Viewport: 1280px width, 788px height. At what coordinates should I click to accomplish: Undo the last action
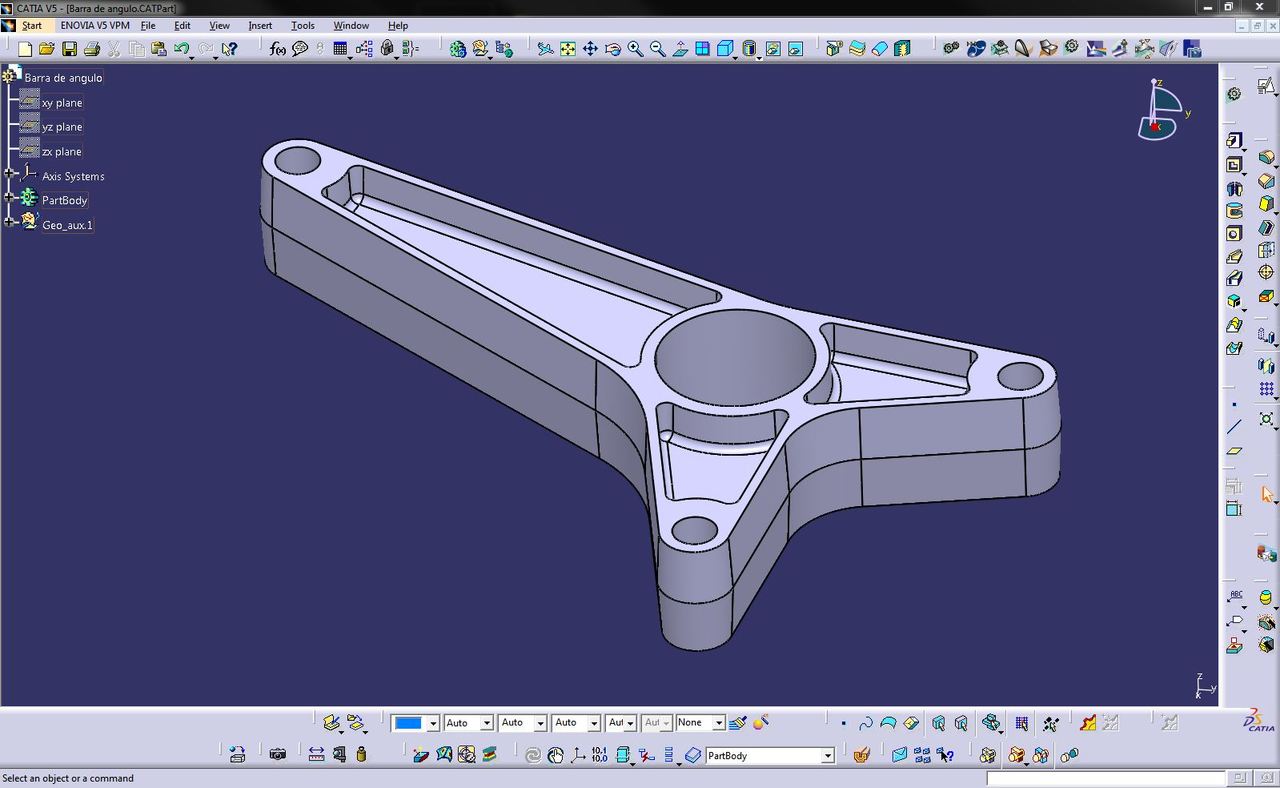coord(180,49)
